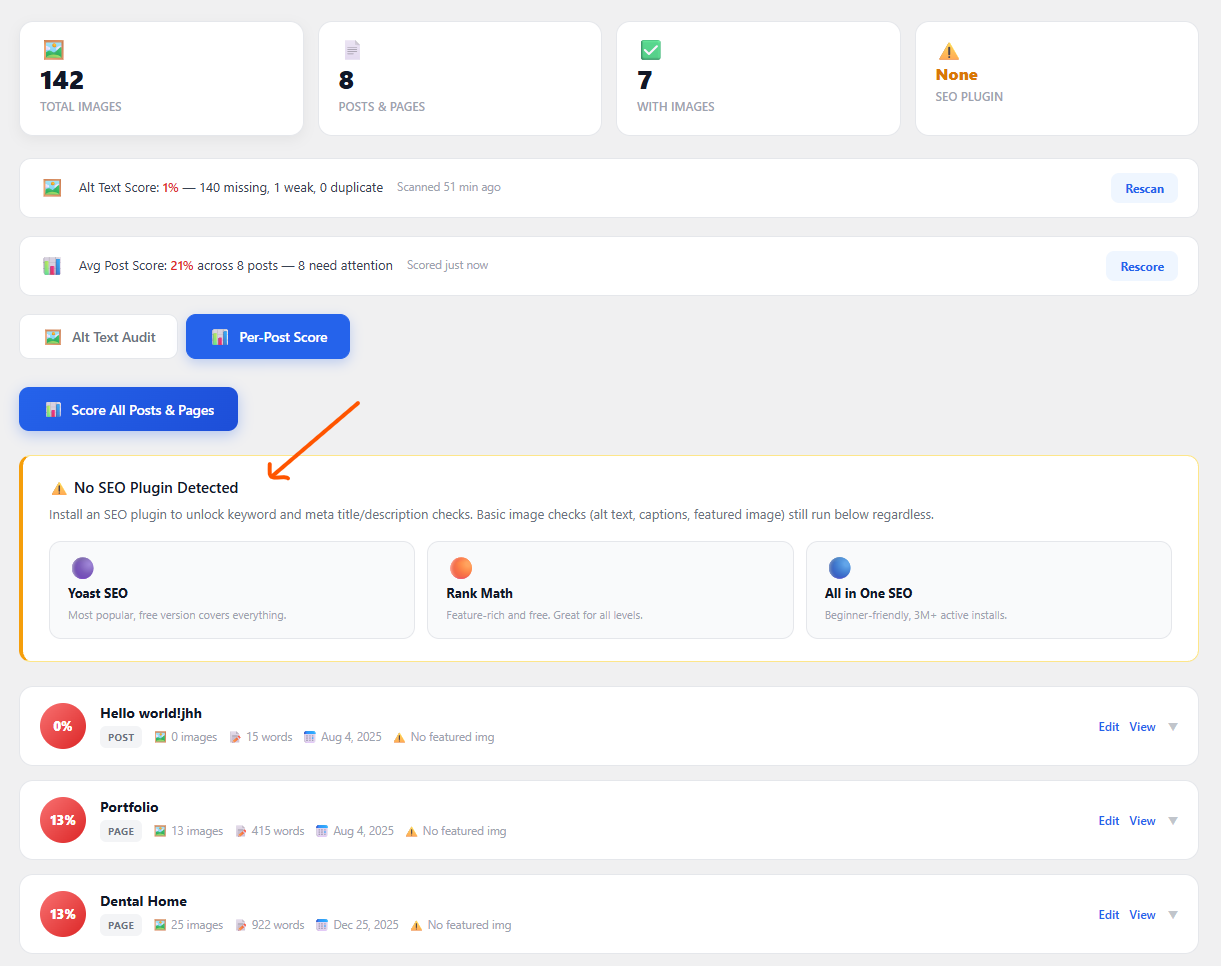Click the 13 images text

click(x=197, y=831)
